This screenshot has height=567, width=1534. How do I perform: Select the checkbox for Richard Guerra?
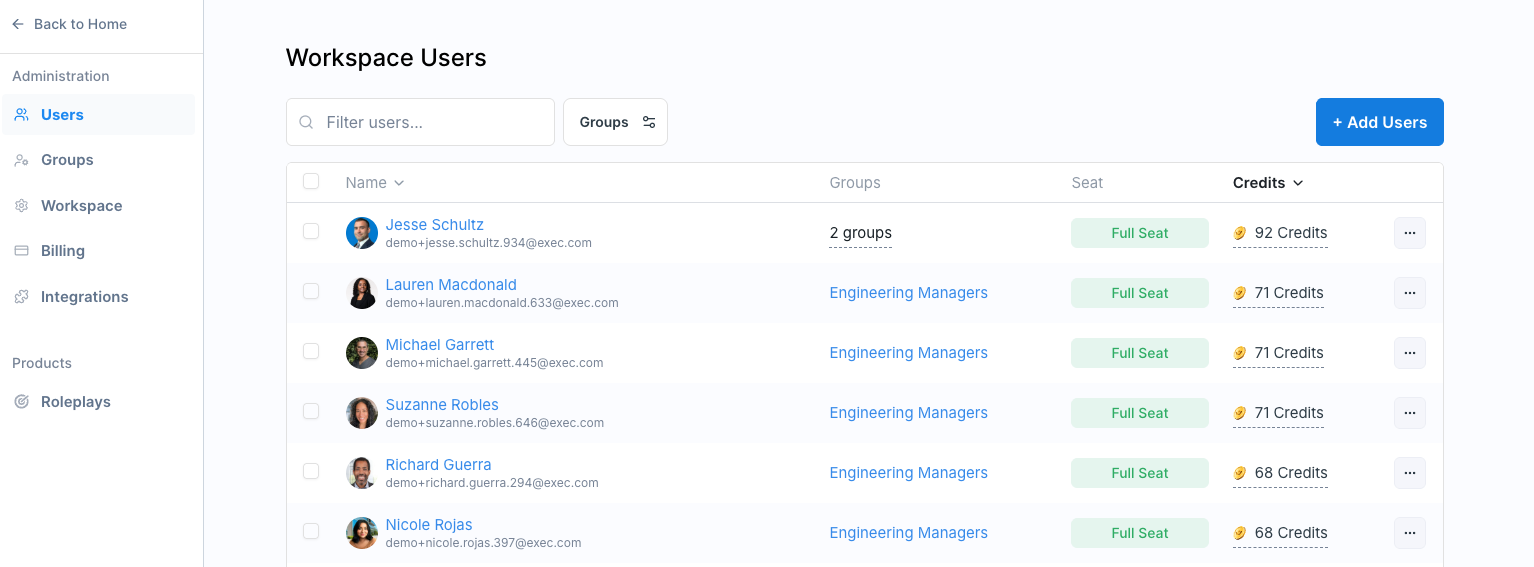click(311, 471)
